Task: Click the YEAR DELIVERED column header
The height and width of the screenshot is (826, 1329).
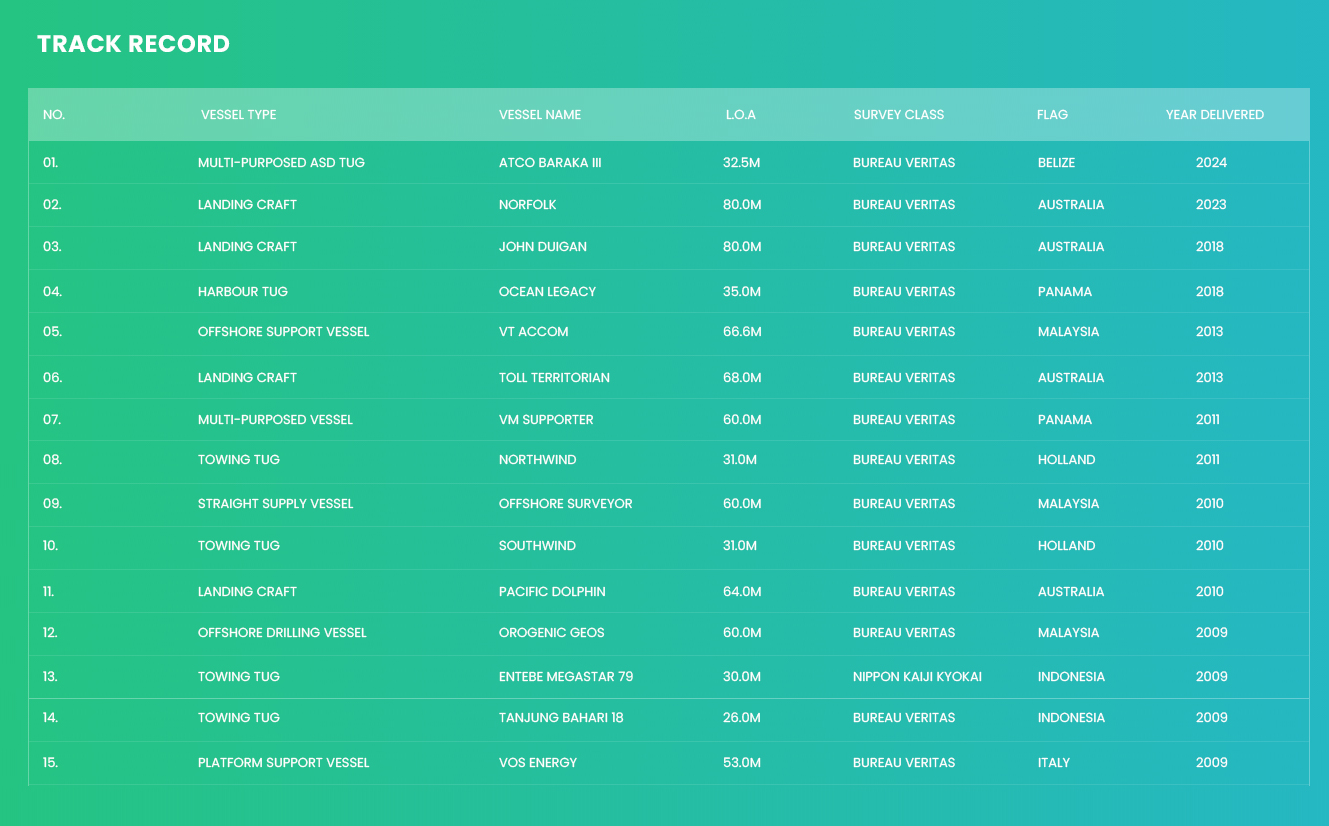Action: pyautogui.click(x=1214, y=115)
